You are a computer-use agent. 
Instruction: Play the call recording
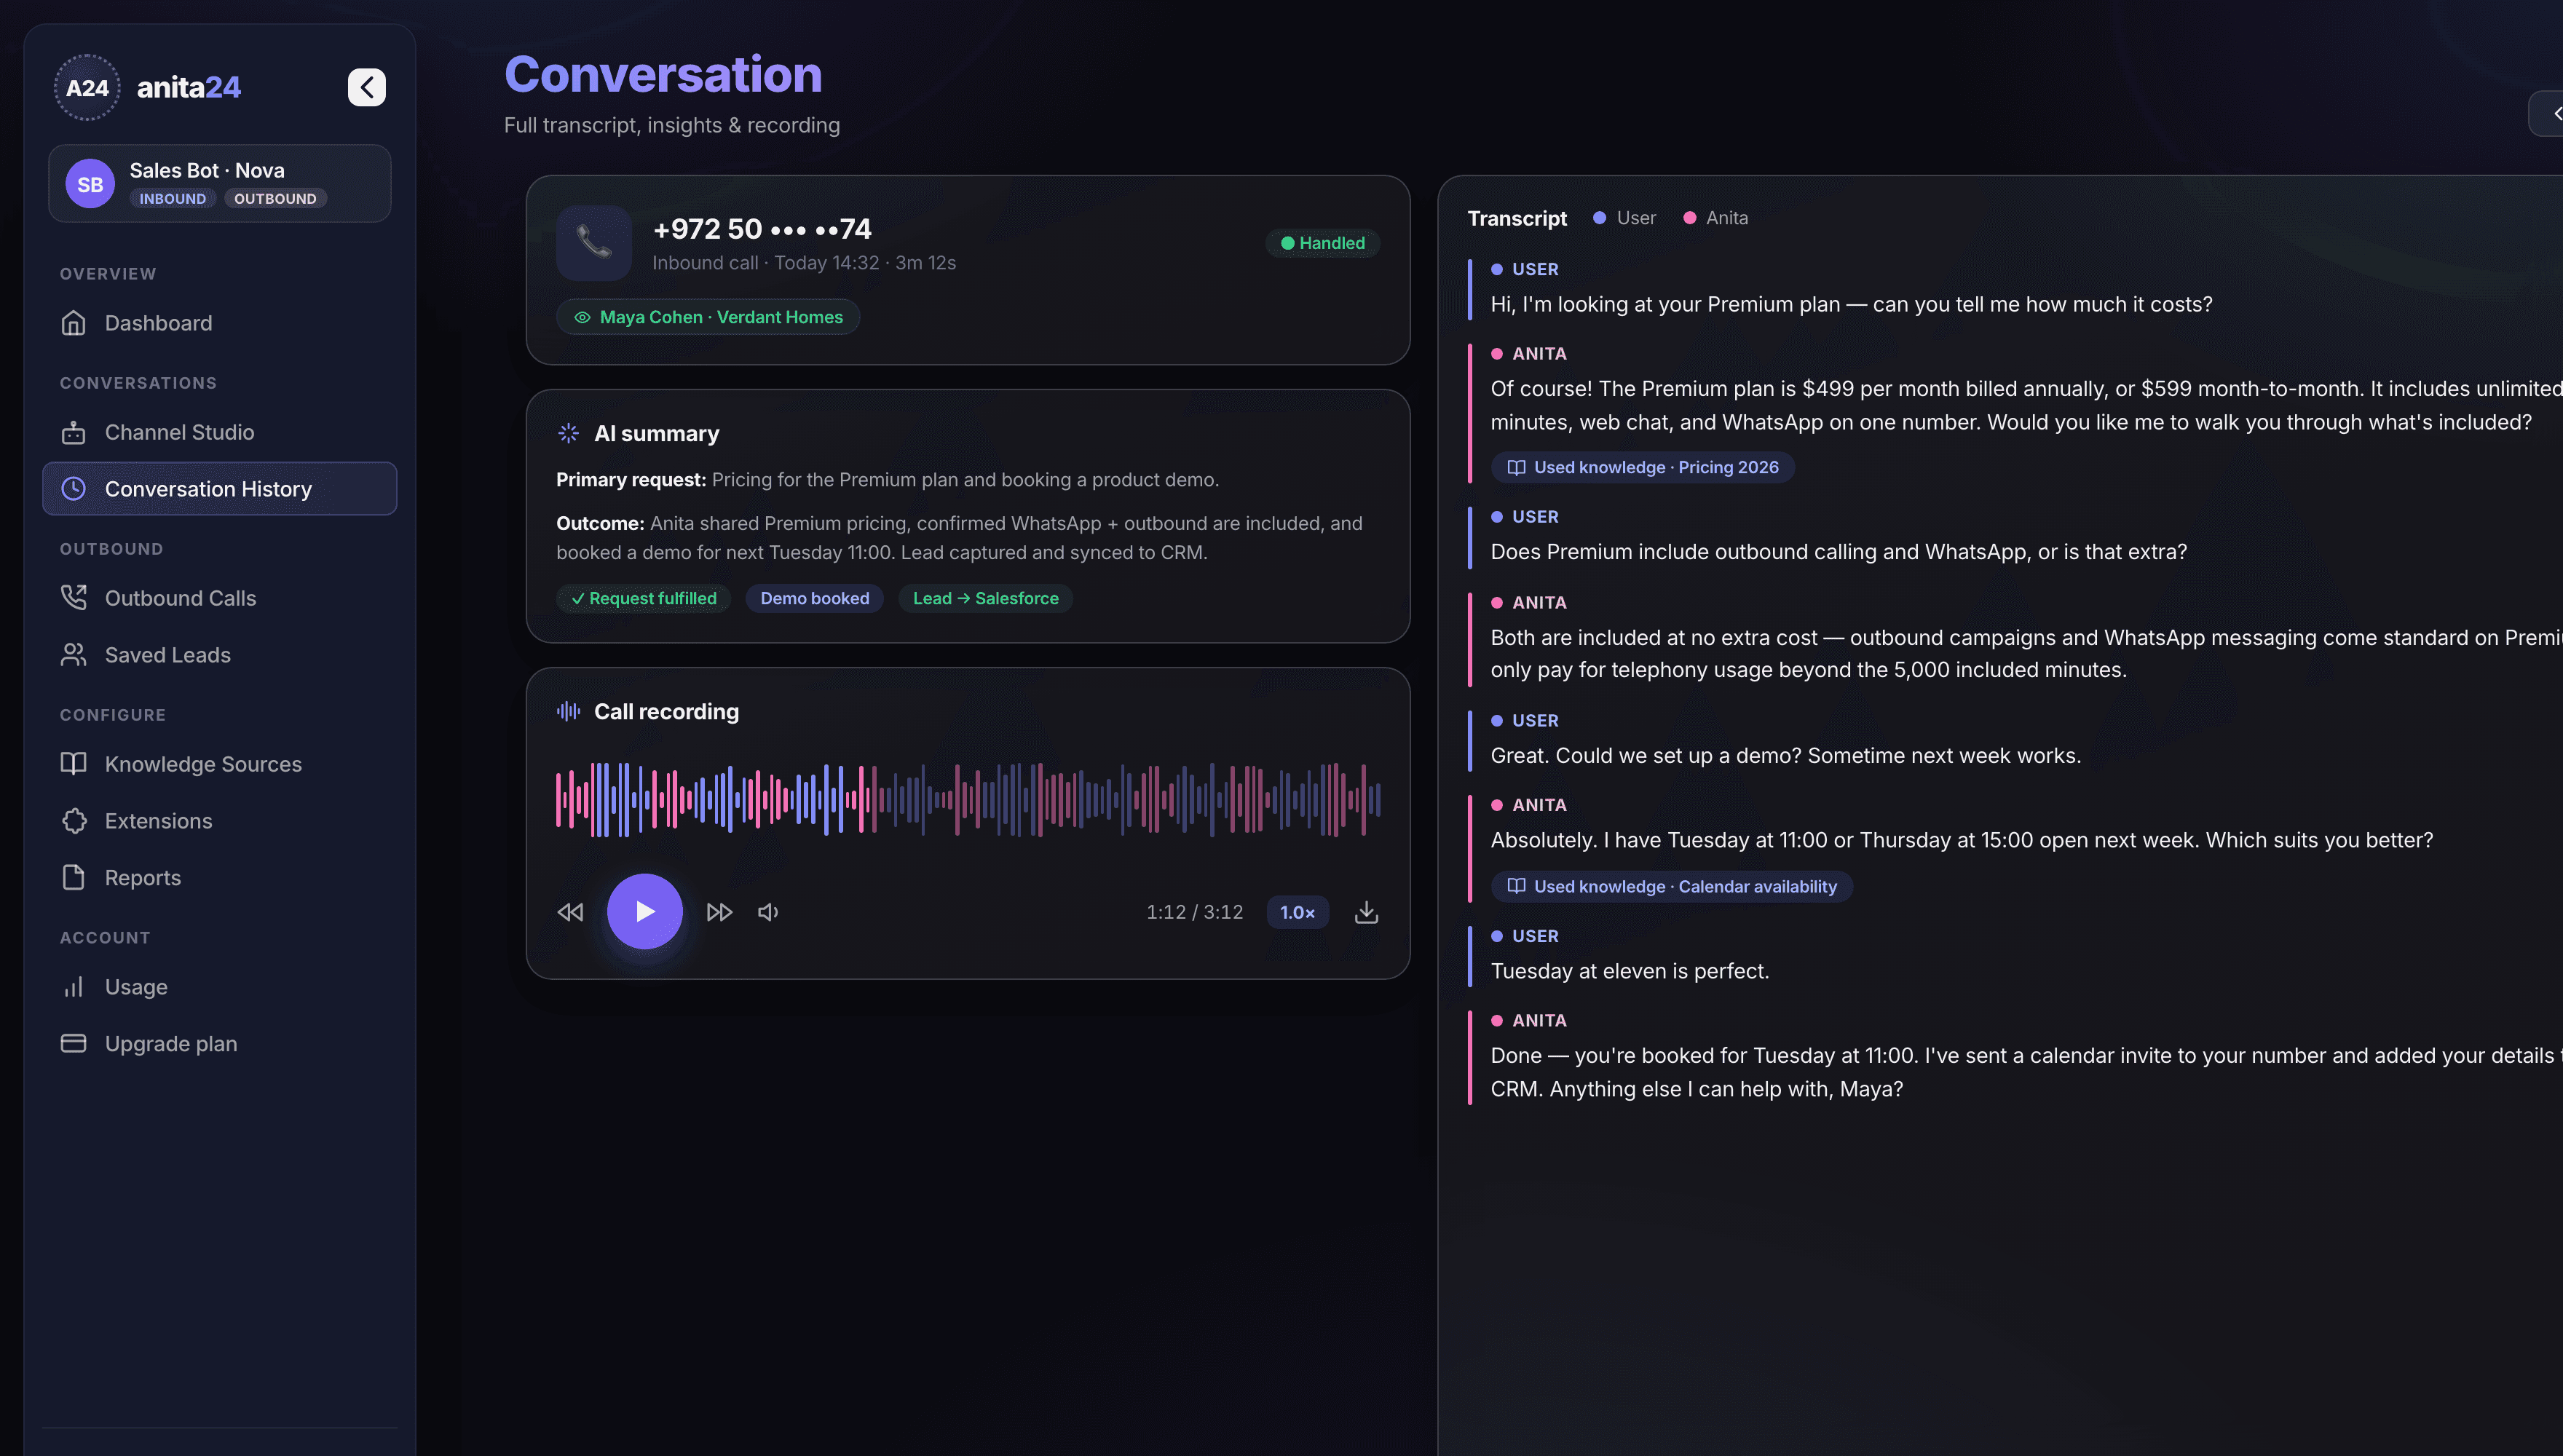point(645,912)
